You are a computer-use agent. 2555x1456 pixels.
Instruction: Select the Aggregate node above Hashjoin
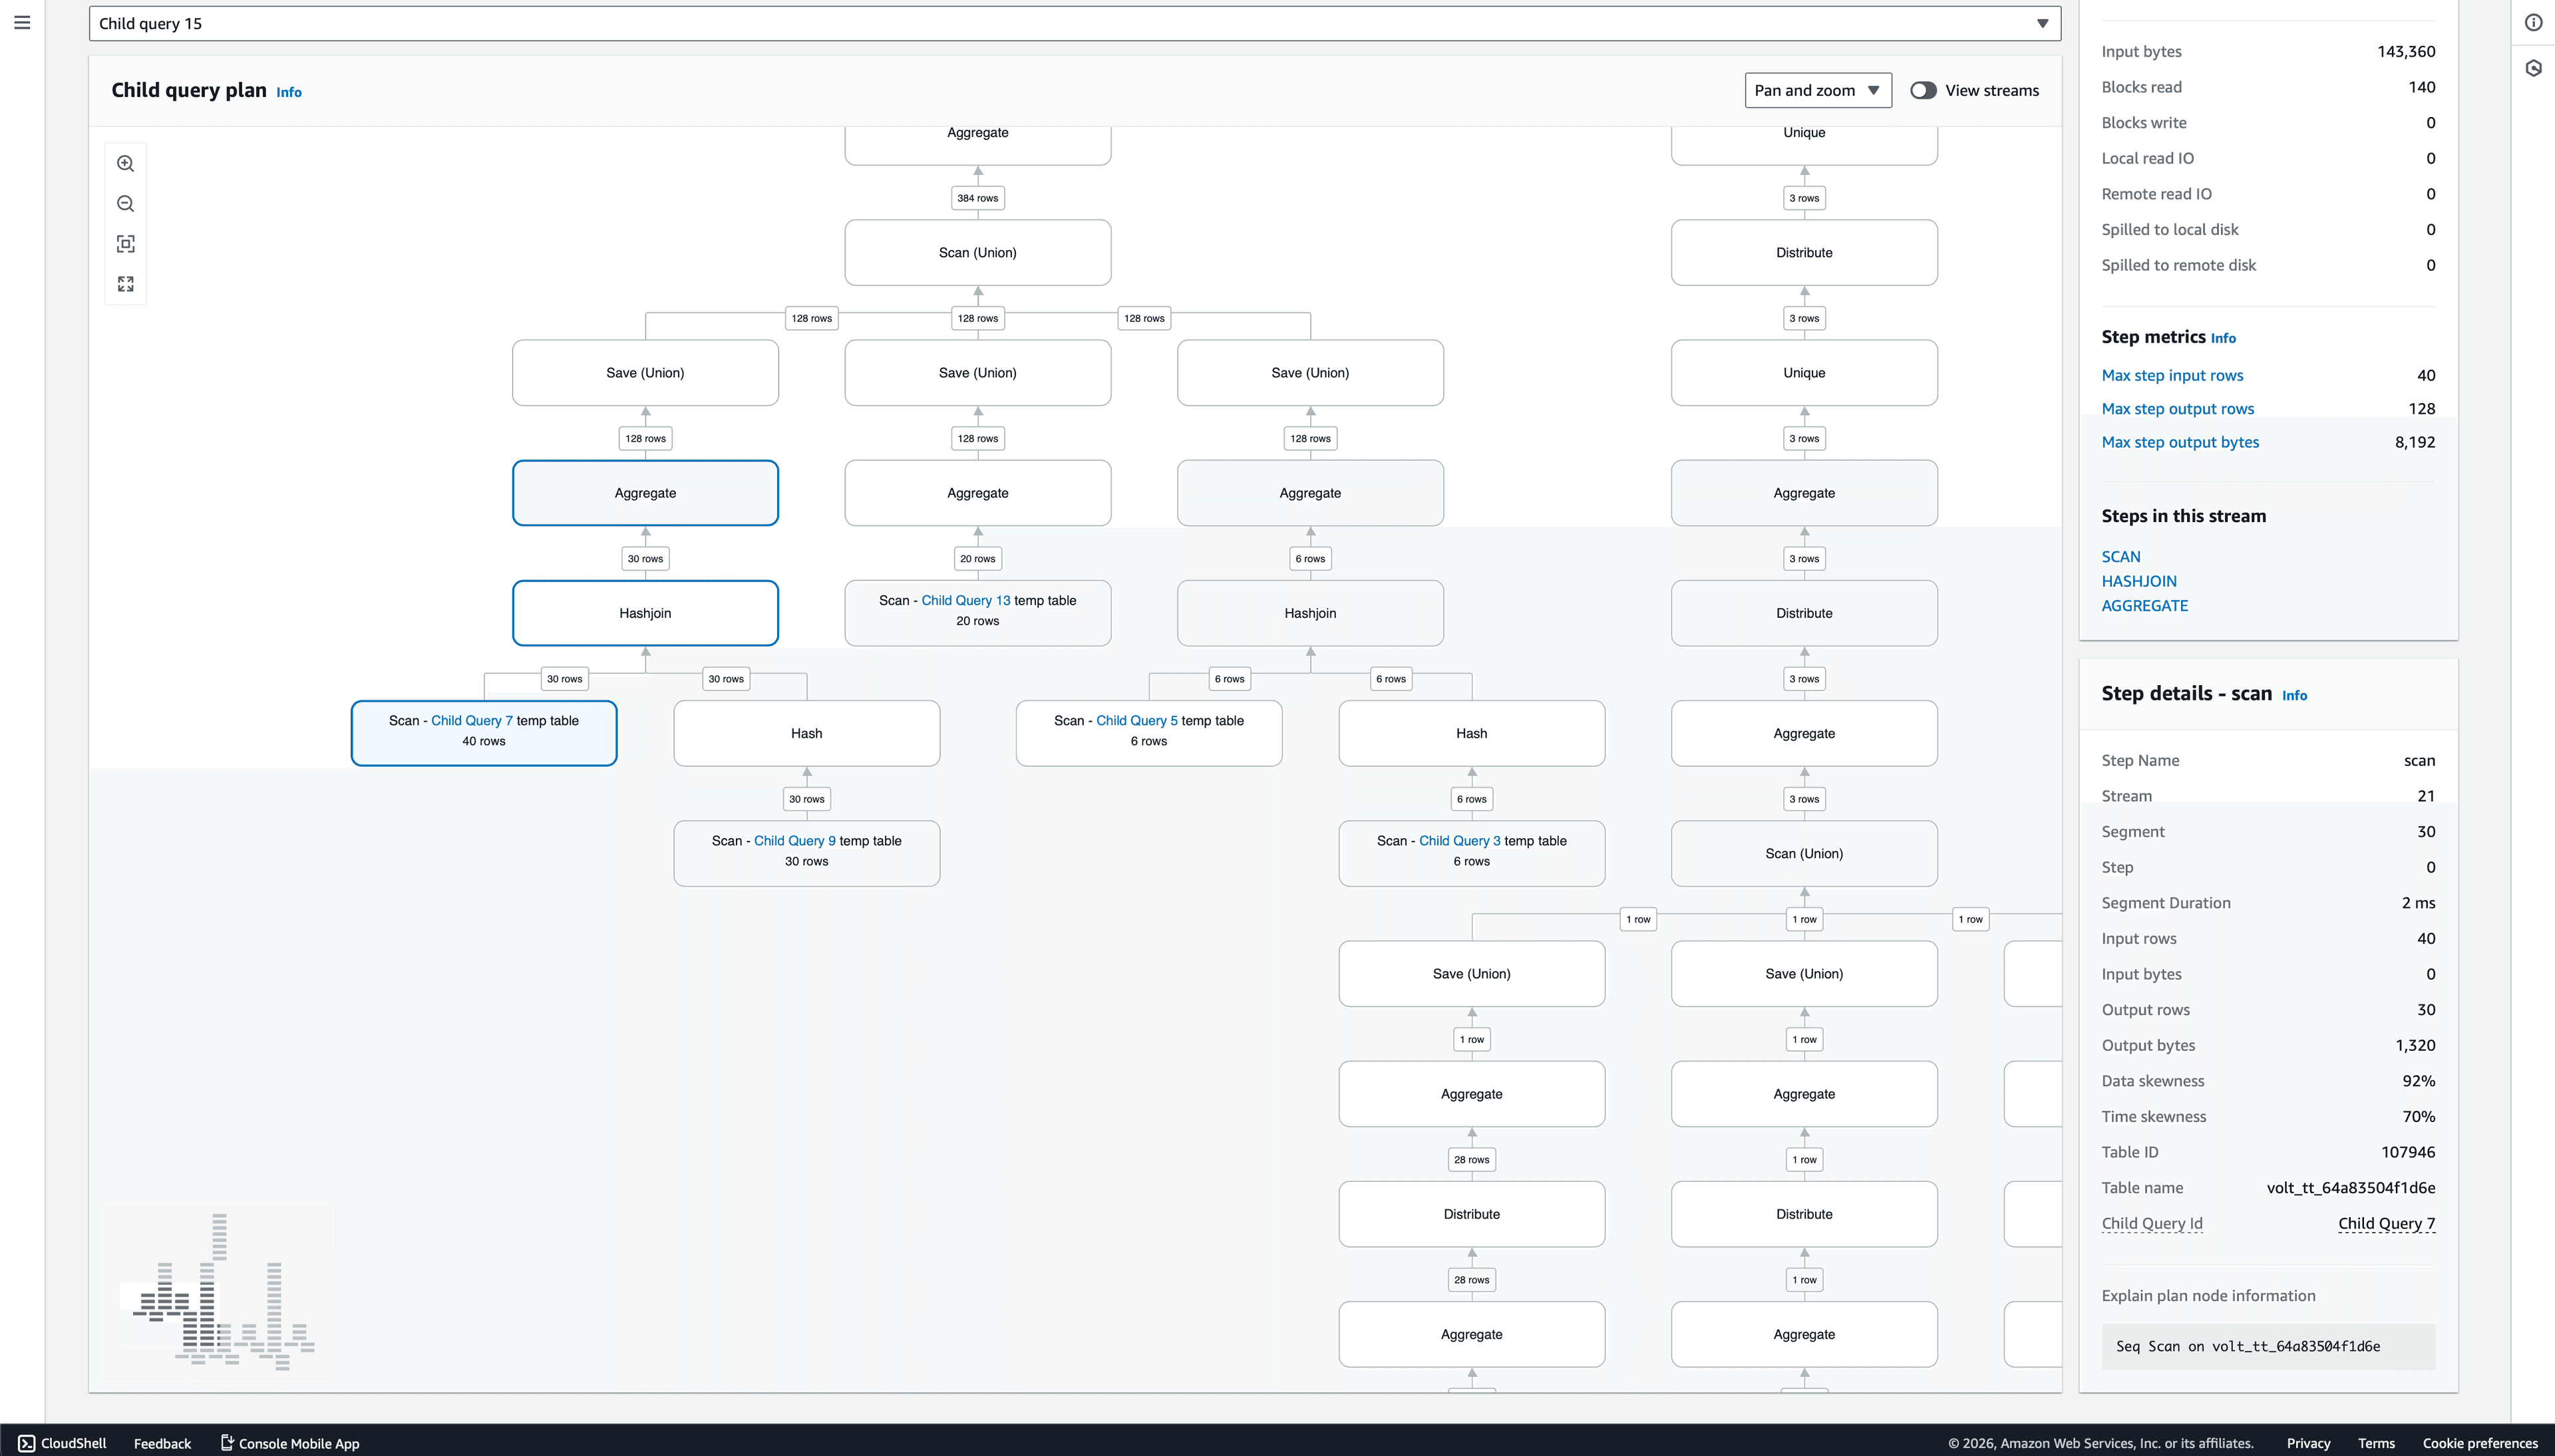(645, 492)
